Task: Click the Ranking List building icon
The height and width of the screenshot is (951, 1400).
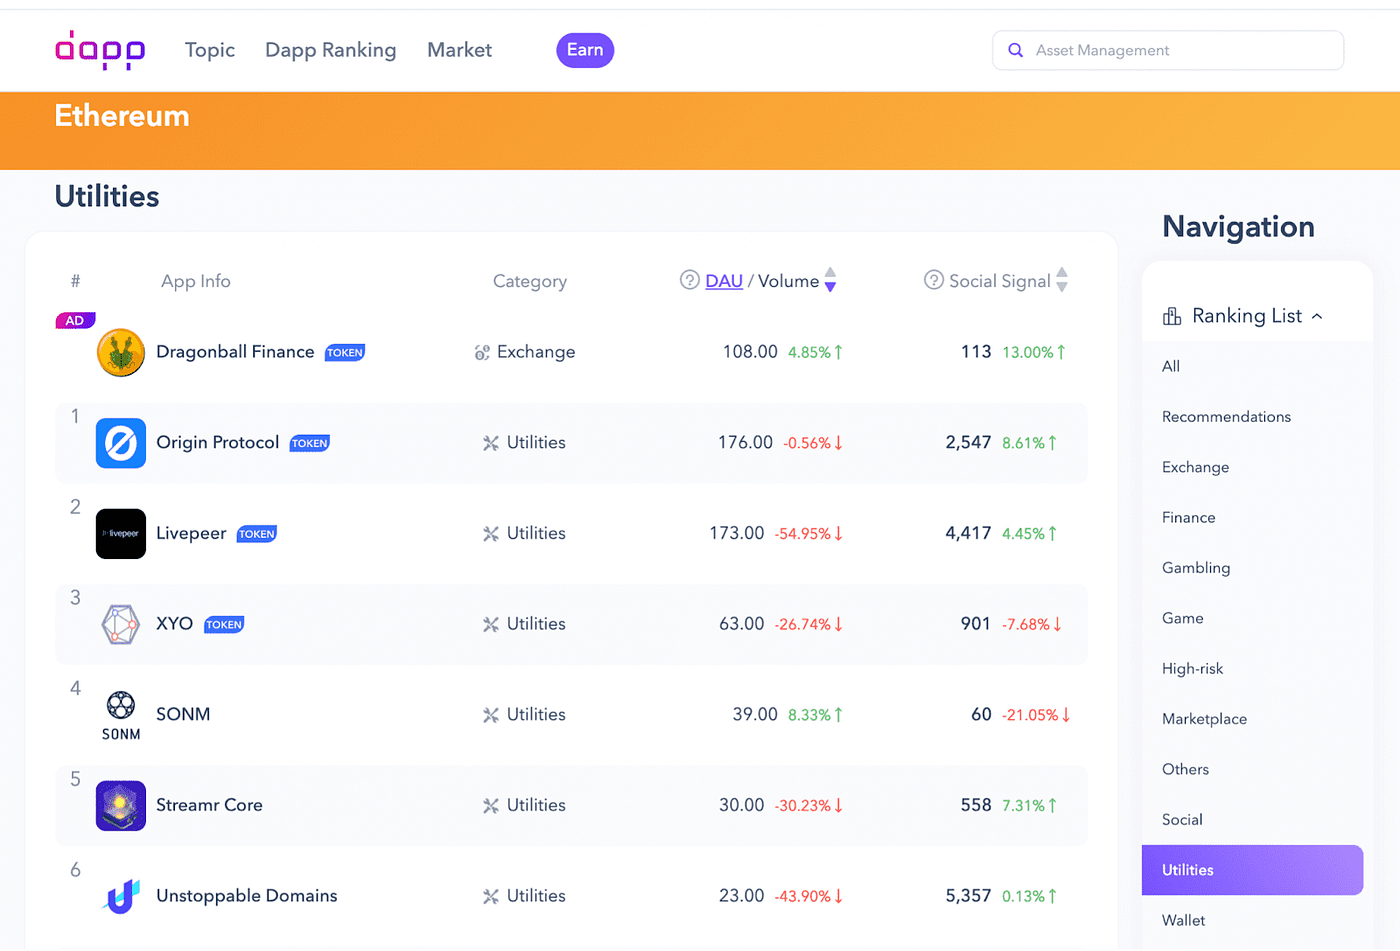Action: (1171, 315)
